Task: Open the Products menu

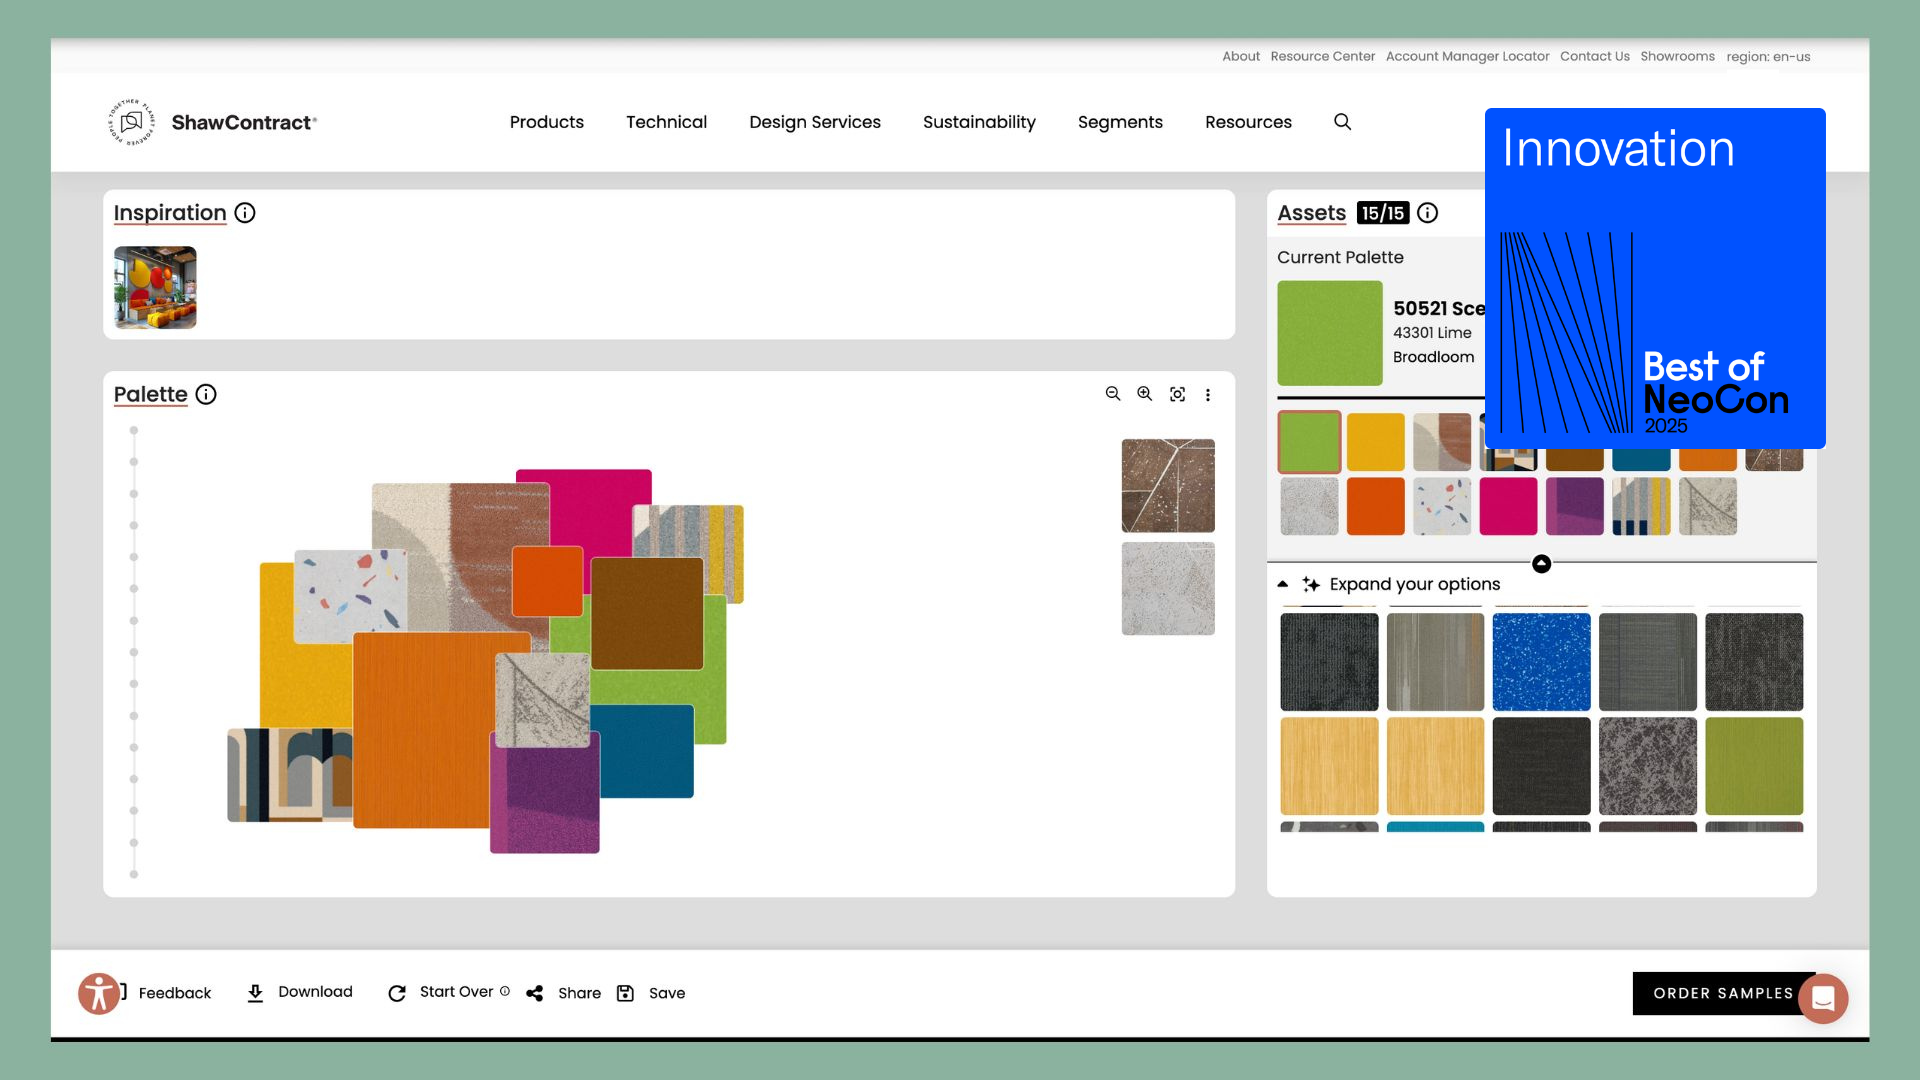Action: pyautogui.click(x=546, y=121)
